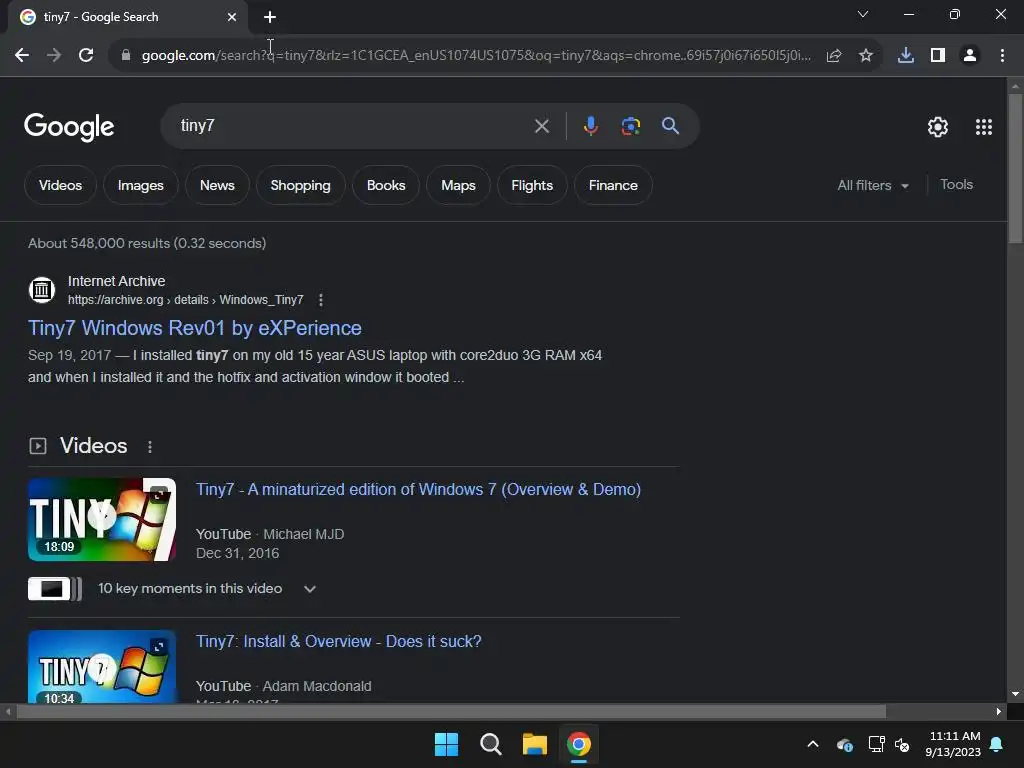The height and width of the screenshot is (768, 1024).
Task: Click muted volume tray icon
Action: (x=903, y=744)
